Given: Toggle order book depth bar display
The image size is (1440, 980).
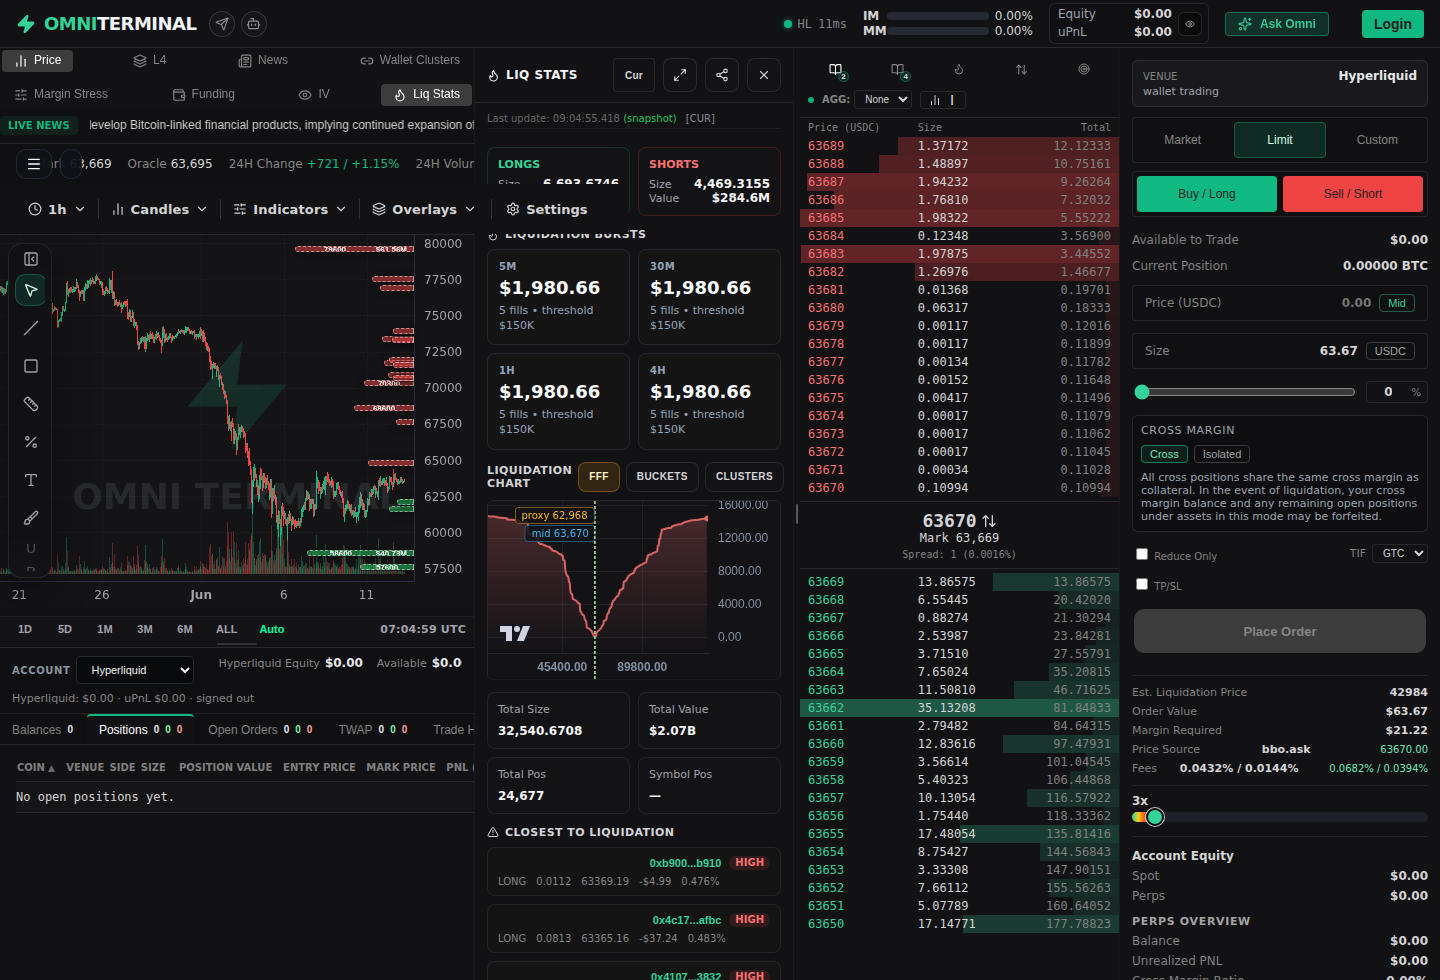Looking at the screenshot, I should [943, 100].
